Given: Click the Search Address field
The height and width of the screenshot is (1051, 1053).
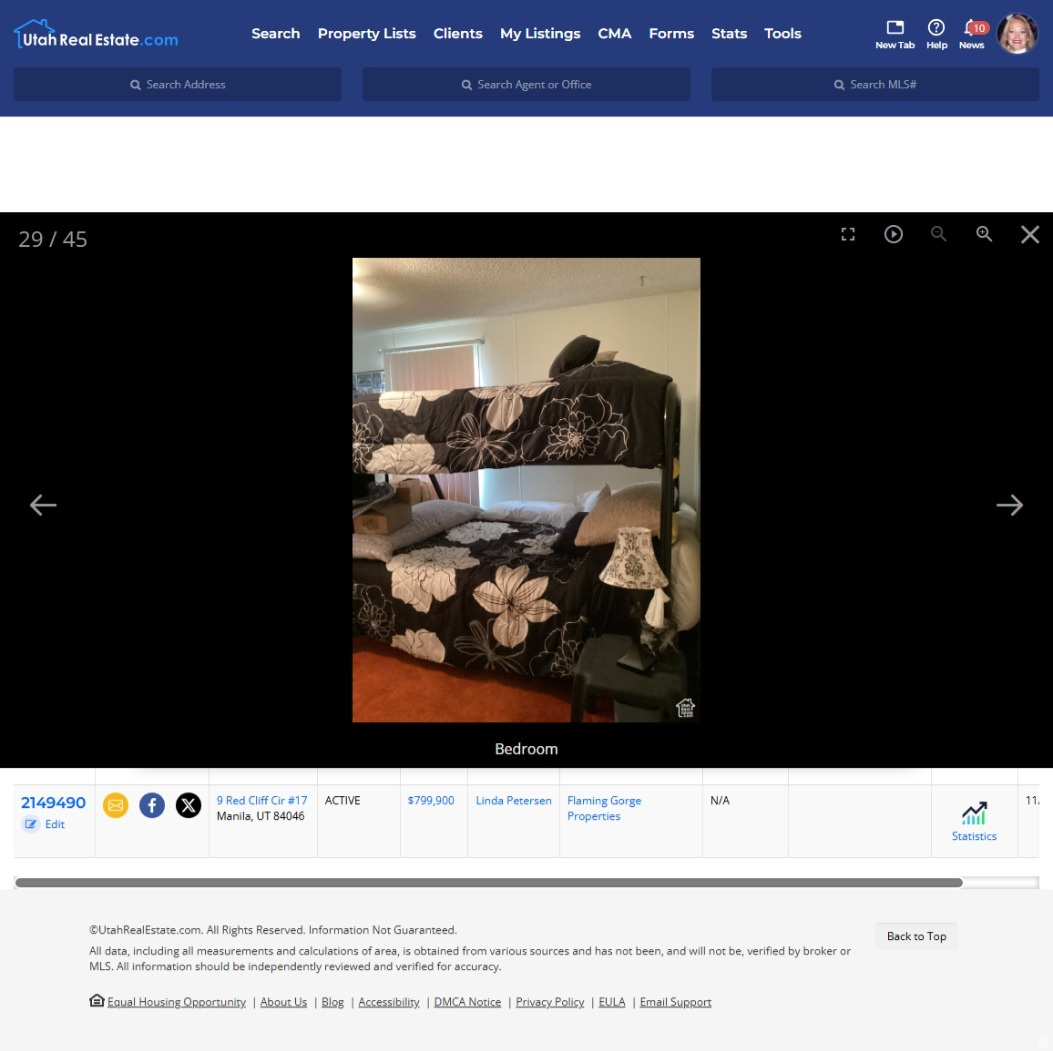Looking at the screenshot, I should (178, 85).
